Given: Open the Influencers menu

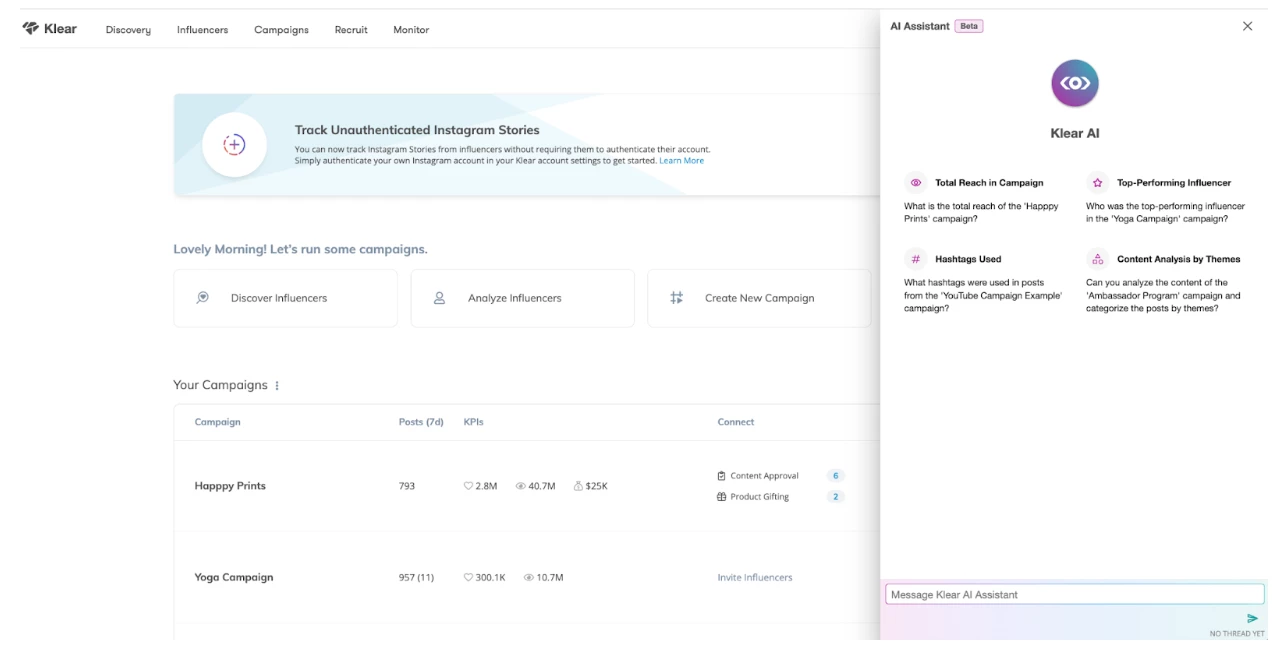Looking at the screenshot, I should pyautogui.click(x=202, y=30).
